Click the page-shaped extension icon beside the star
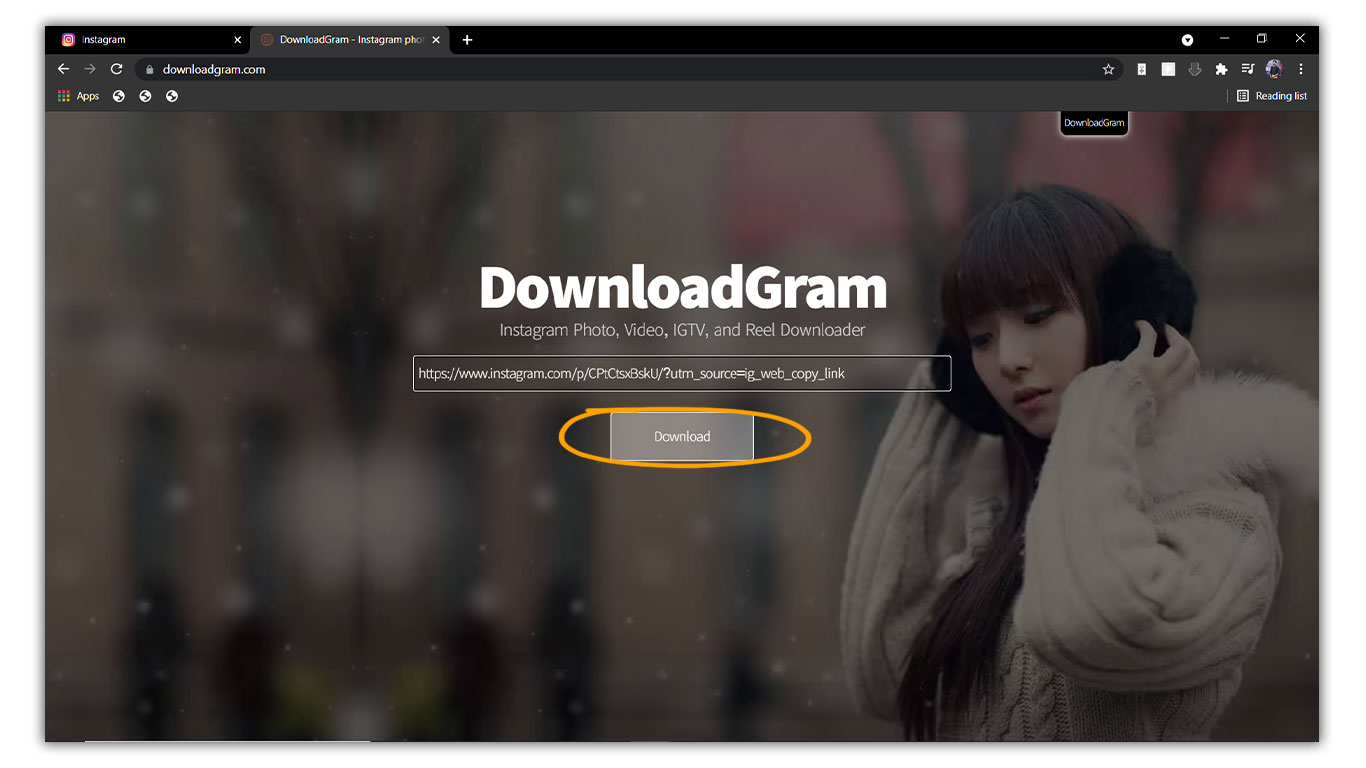Image resolution: width=1366 pixels, height=768 pixels. coord(1142,69)
